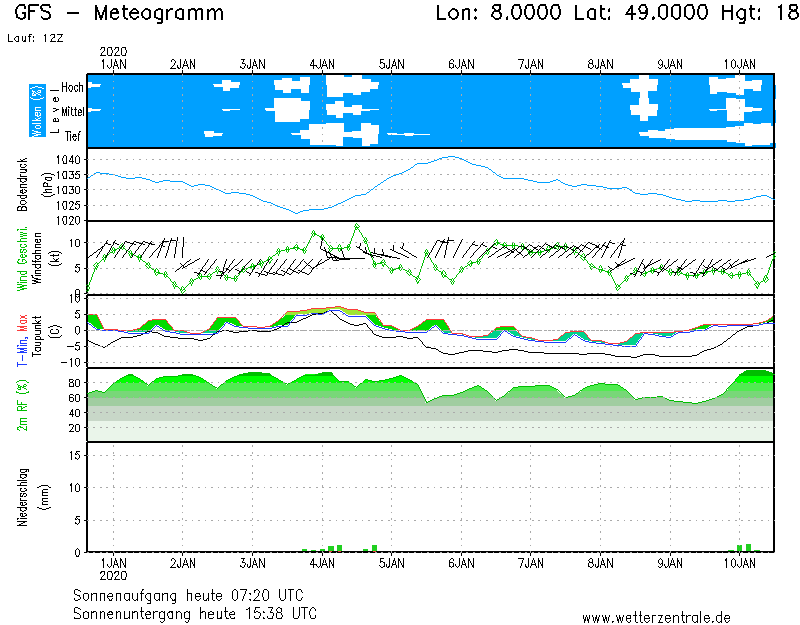This screenshot has width=800, height=625.
Task: Click the 6JAN date label on bottom axis
Action: [x=461, y=564]
